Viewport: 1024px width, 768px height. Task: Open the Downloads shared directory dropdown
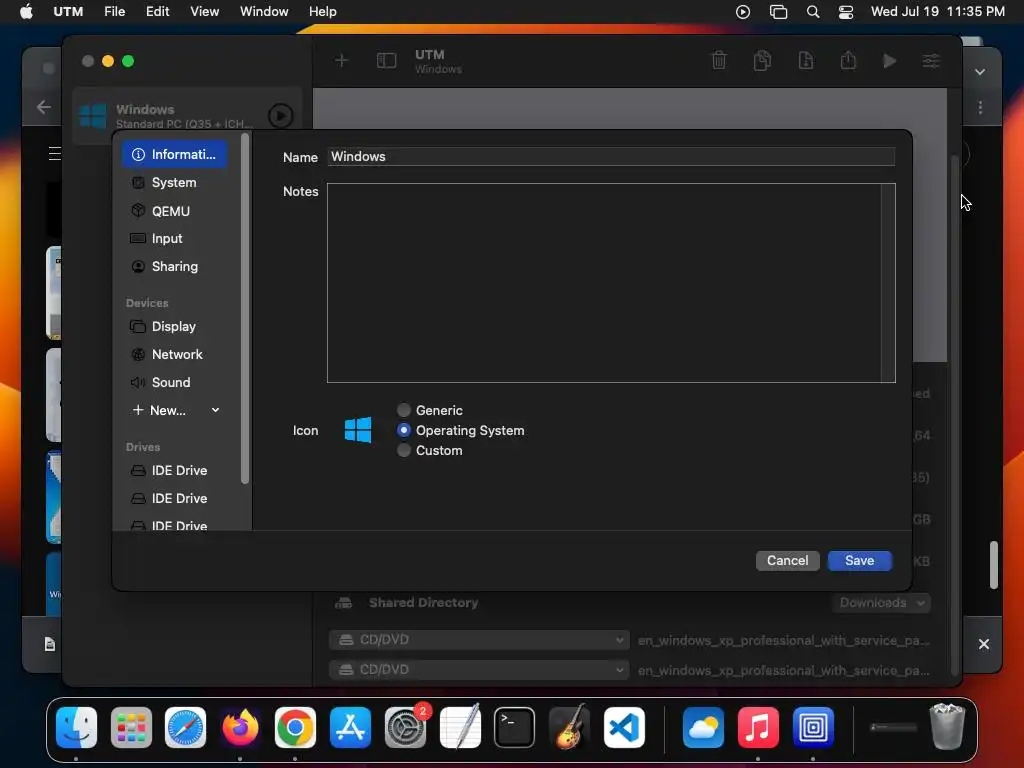click(x=882, y=603)
